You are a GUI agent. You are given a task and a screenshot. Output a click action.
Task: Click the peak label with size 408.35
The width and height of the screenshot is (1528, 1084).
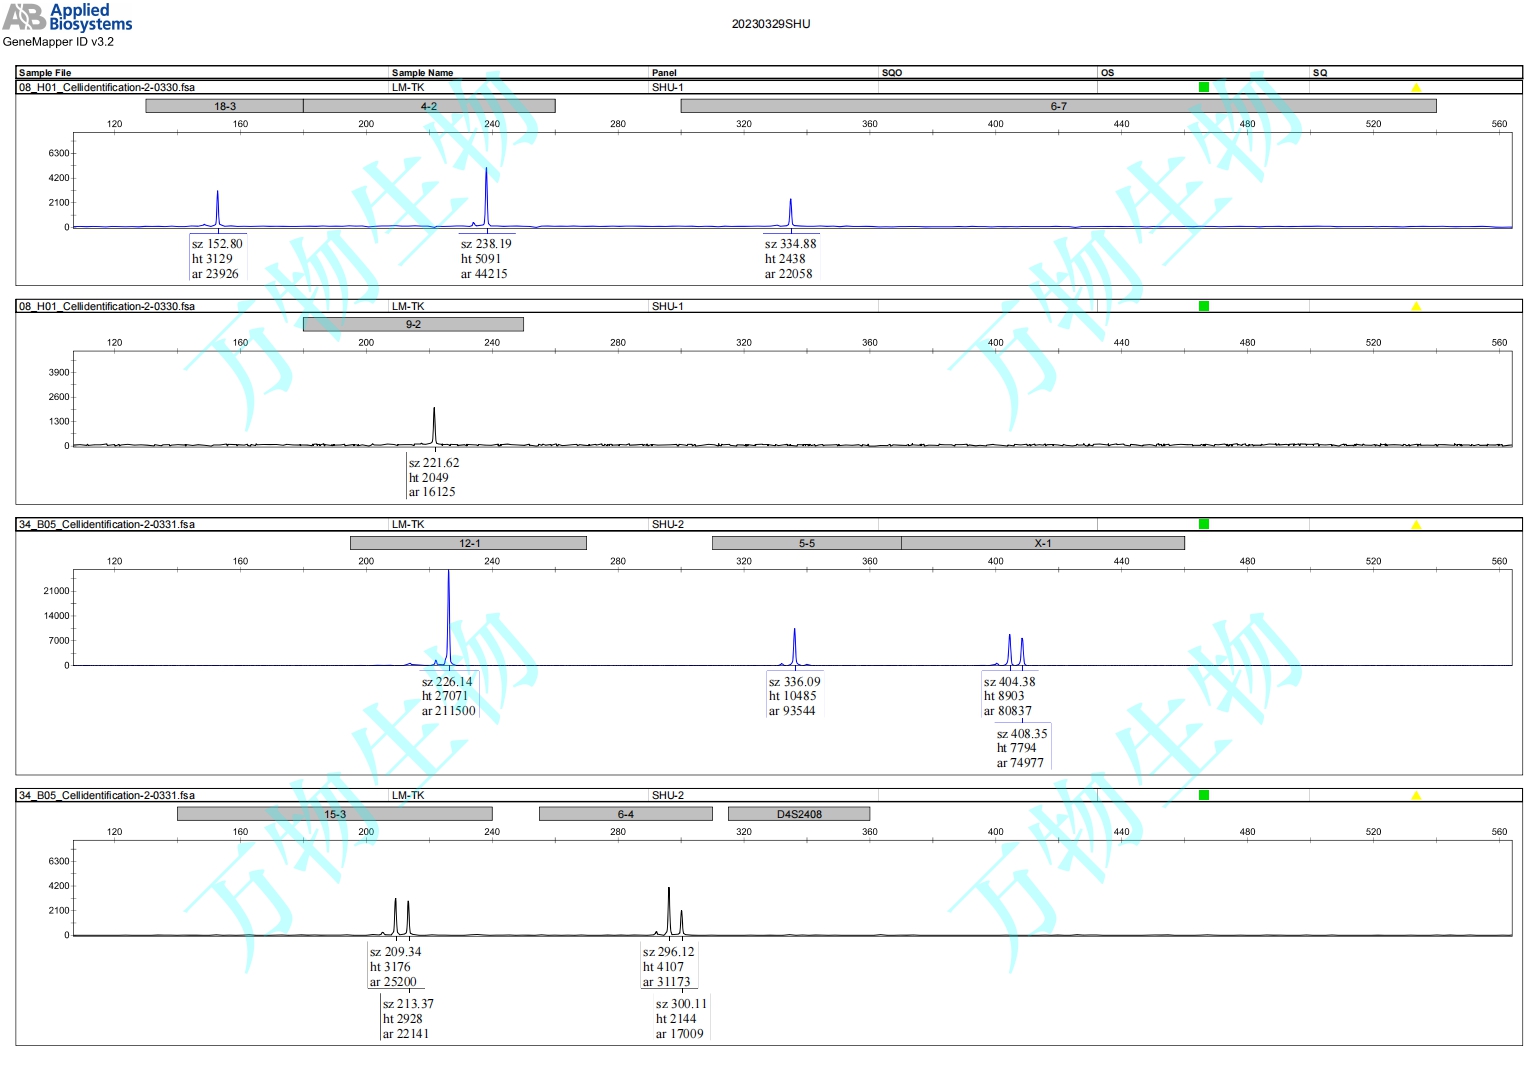1021,748
